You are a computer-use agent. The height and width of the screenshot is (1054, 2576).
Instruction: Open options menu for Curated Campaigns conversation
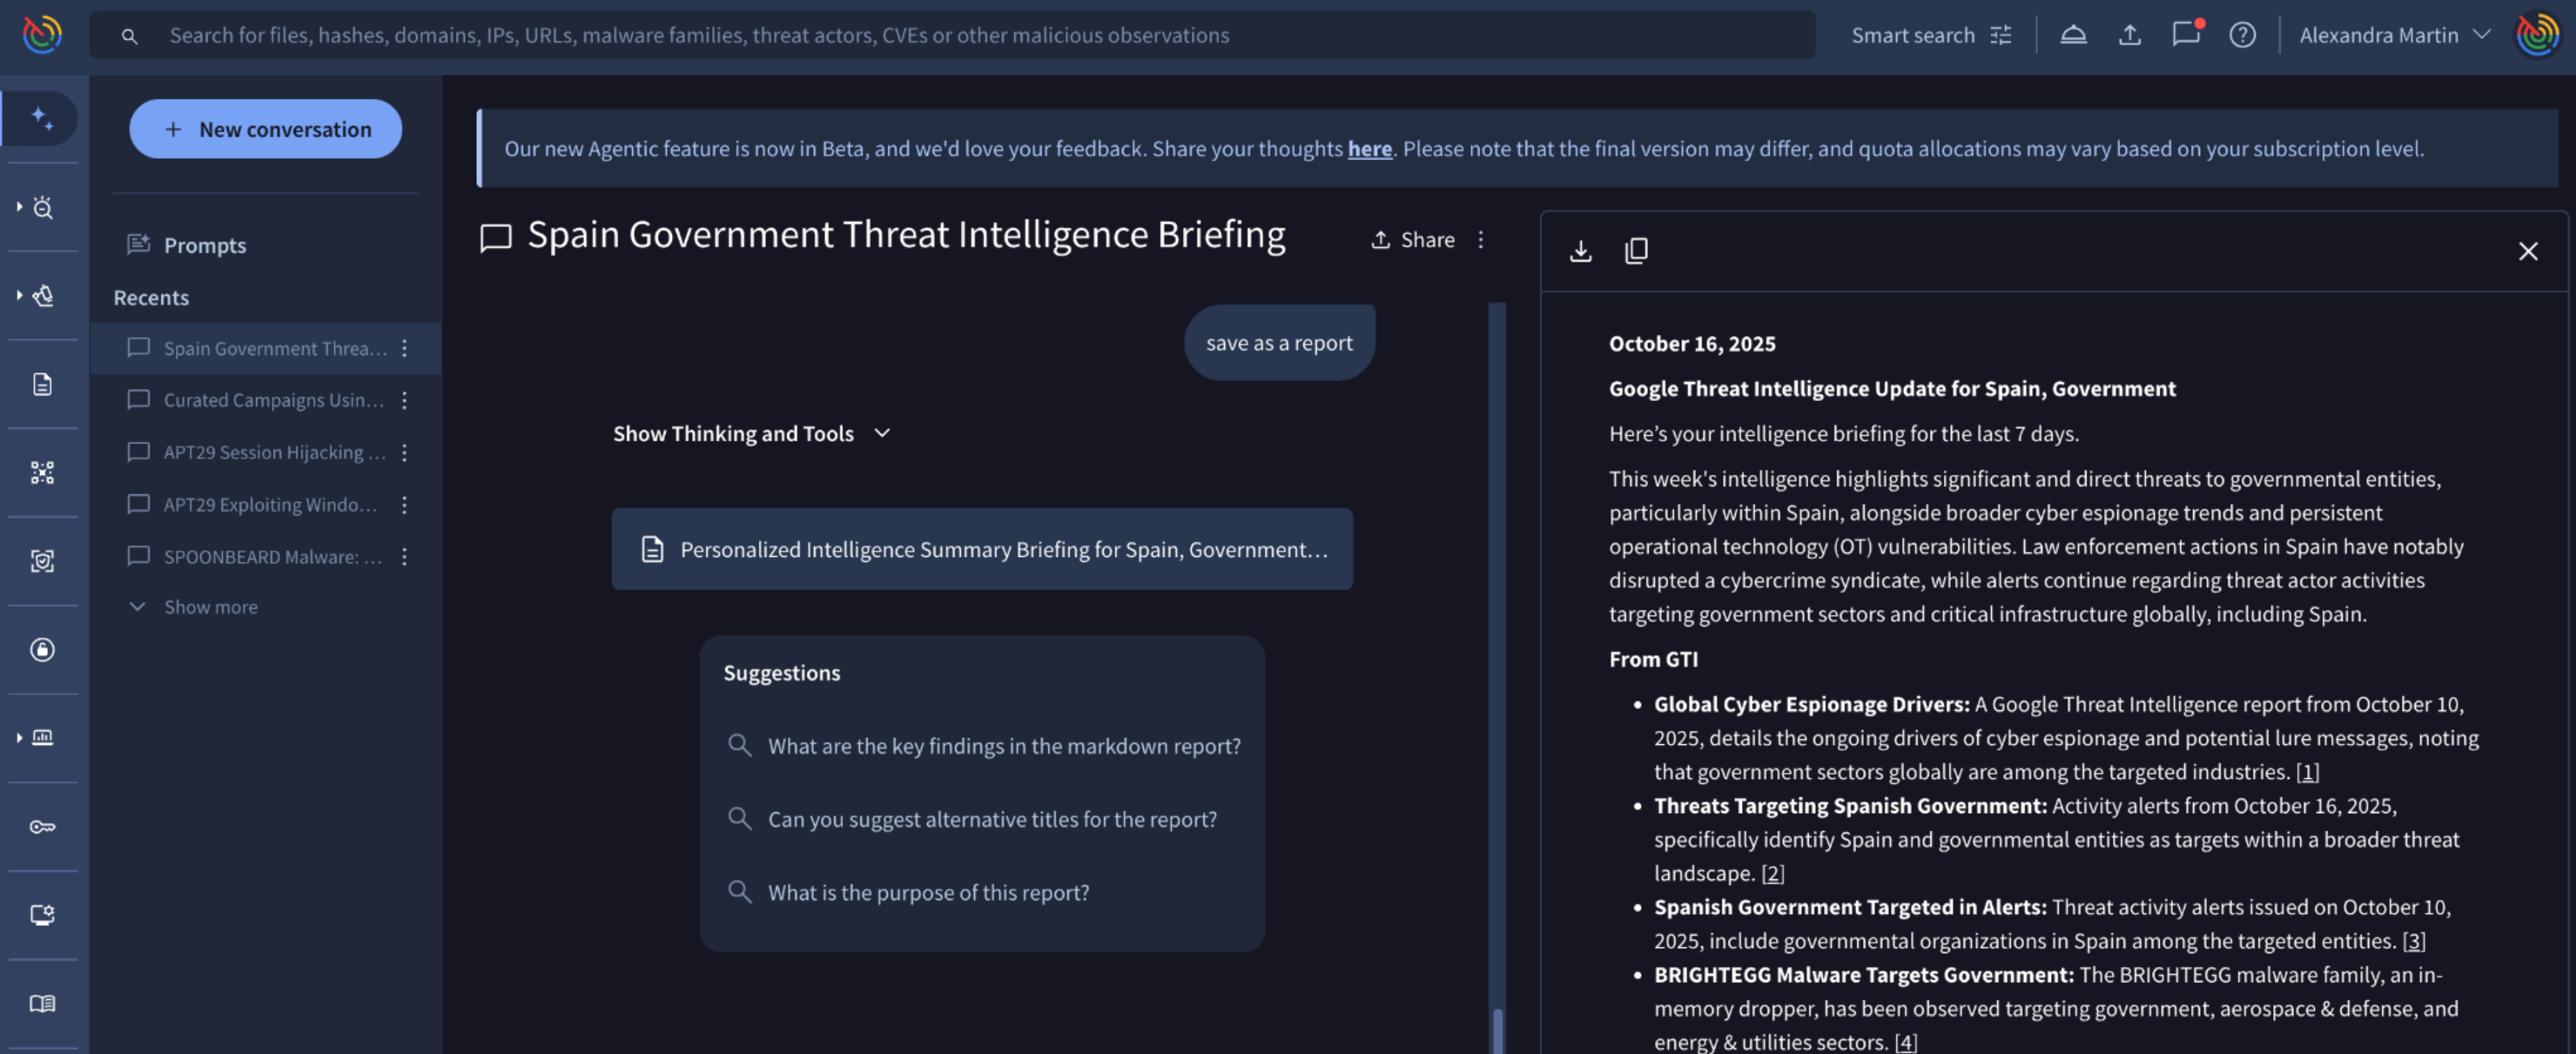point(404,400)
